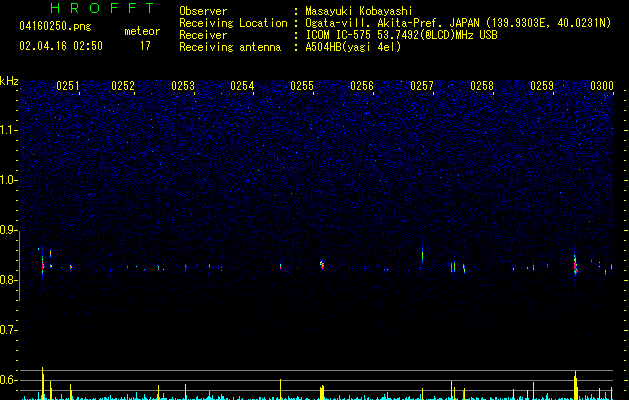Click the 0257 time marker

click(x=422, y=86)
